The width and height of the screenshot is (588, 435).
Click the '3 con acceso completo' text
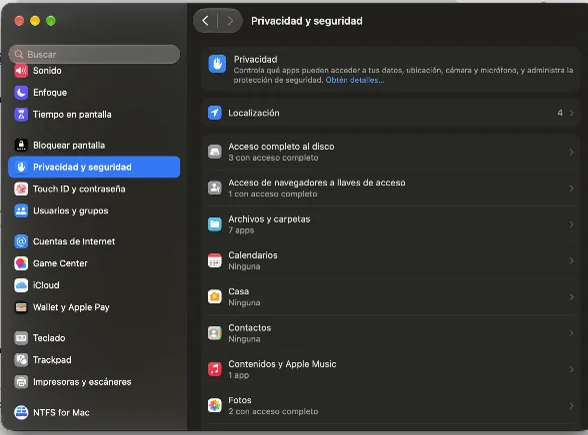pyautogui.click(x=273, y=158)
